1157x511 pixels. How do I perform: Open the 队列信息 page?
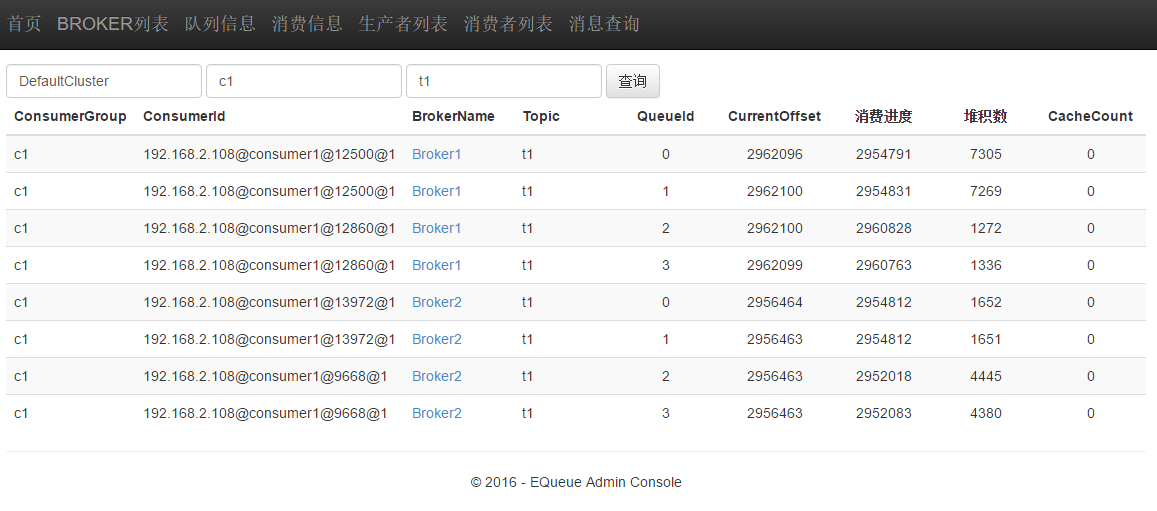tap(220, 24)
